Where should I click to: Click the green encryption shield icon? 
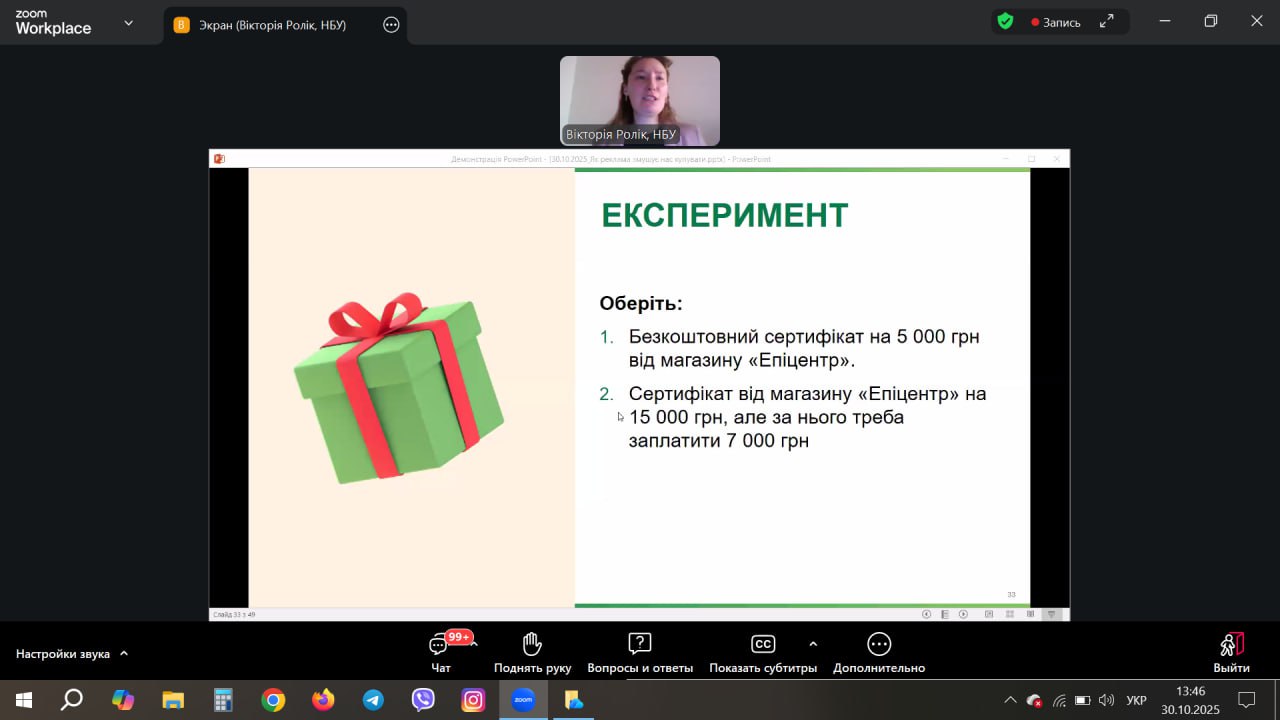pyautogui.click(x=1005, y=21)
